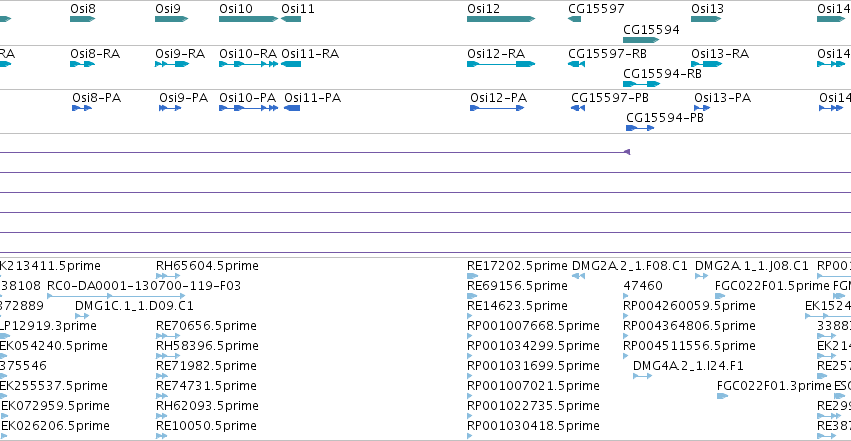Image resolution: width=851 pixels, height=441 pixels.
Task: Select the CG15597-PB protein feature
Action: 578,108
